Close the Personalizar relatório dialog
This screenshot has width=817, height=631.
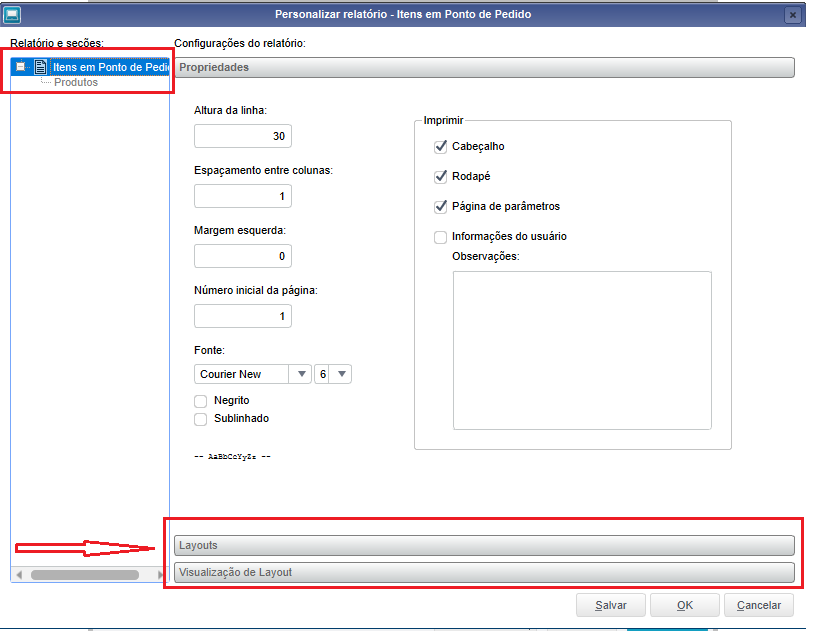point(793,15)
